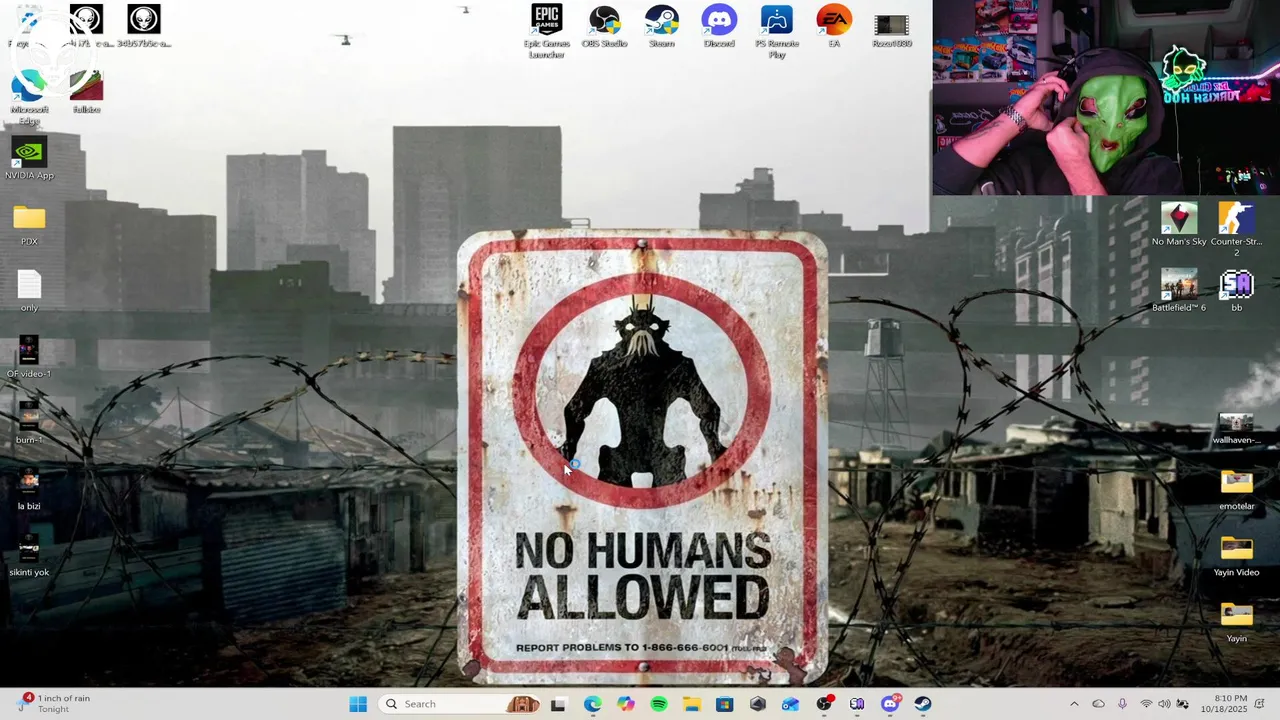Select the 'la bizi' desktop file
The height and width of the screenshot is (720, 1280).
(29, 489)
